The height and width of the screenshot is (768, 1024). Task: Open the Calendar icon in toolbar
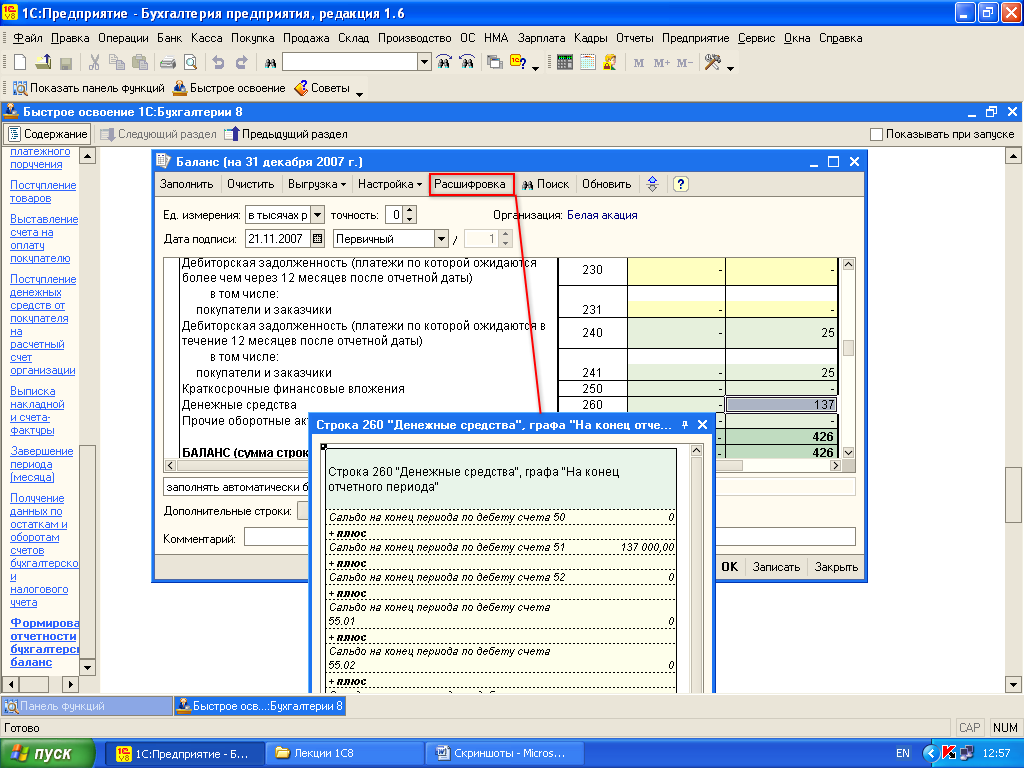point(588,63)
